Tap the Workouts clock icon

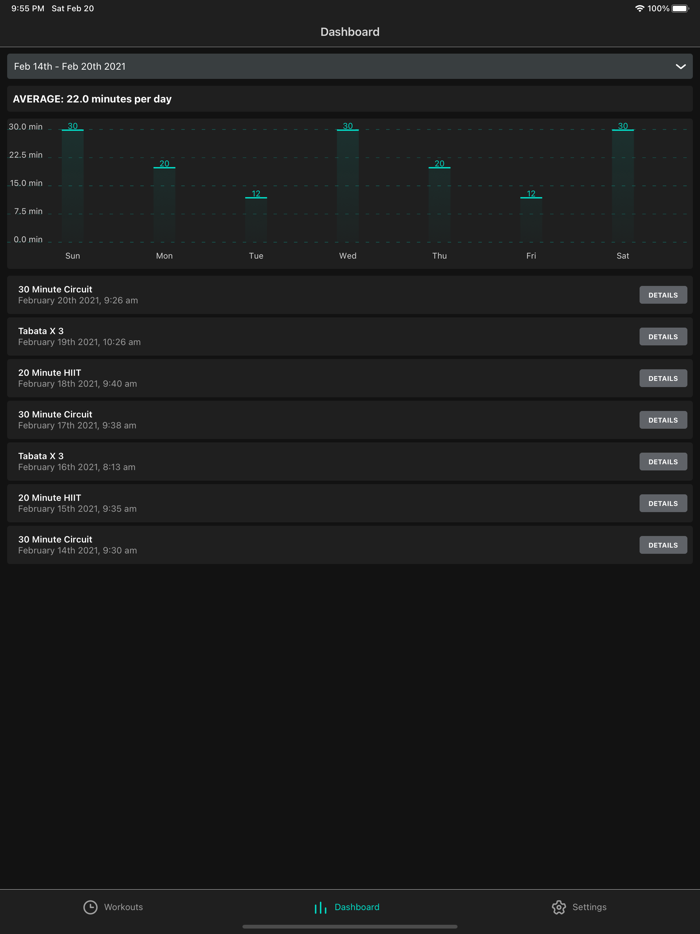click(x=90, y=907)
